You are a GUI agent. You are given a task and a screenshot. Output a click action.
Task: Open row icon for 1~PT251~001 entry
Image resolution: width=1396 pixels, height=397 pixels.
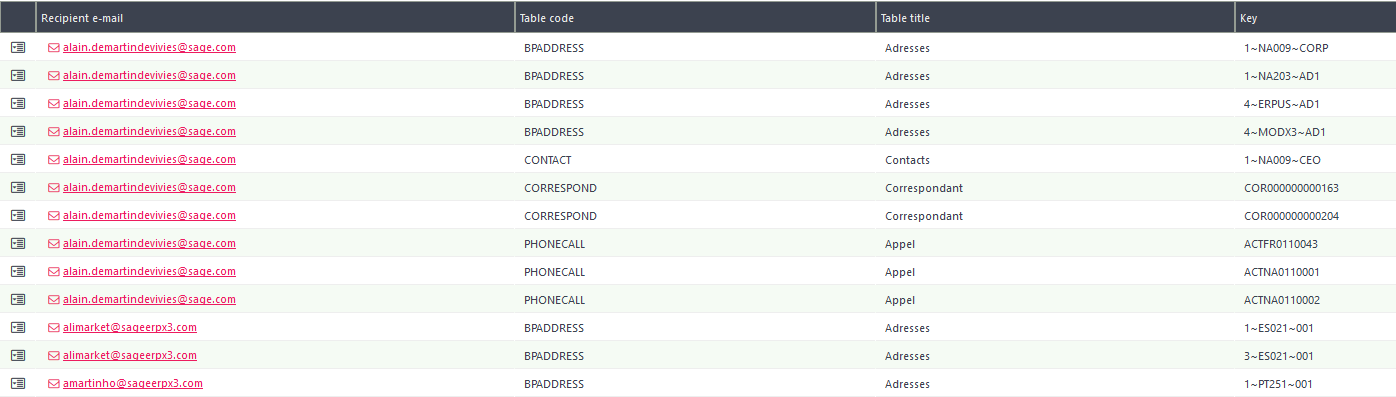click(18, 383)
